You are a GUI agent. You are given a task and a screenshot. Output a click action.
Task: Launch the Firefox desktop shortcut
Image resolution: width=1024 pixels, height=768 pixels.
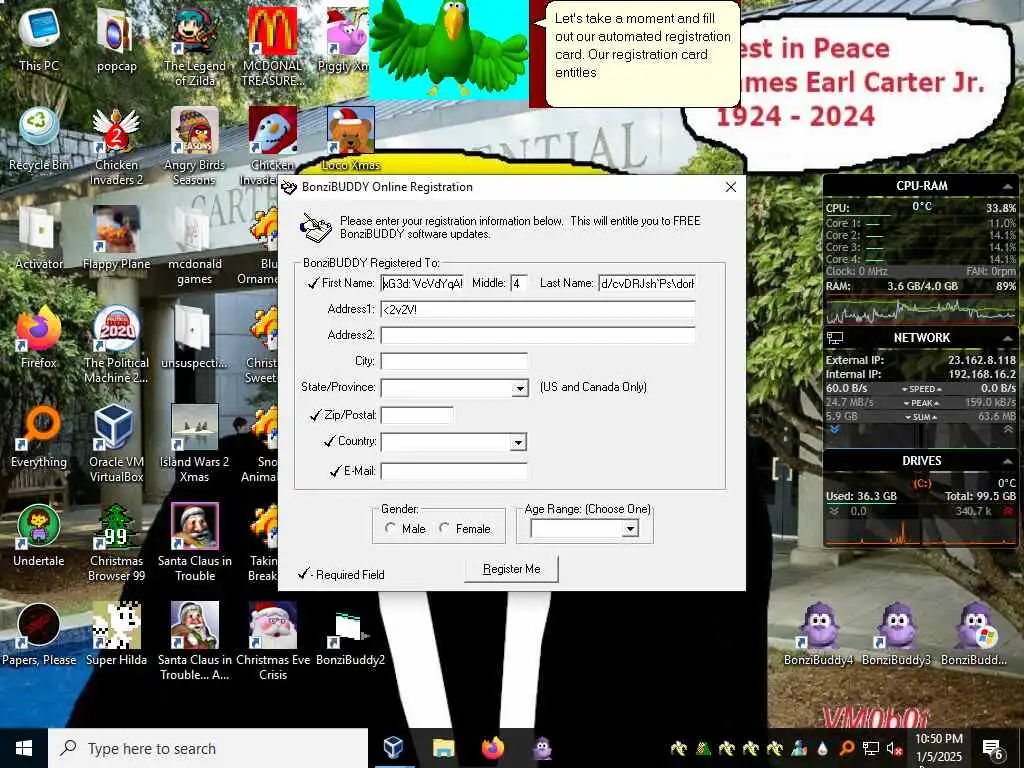39,337
